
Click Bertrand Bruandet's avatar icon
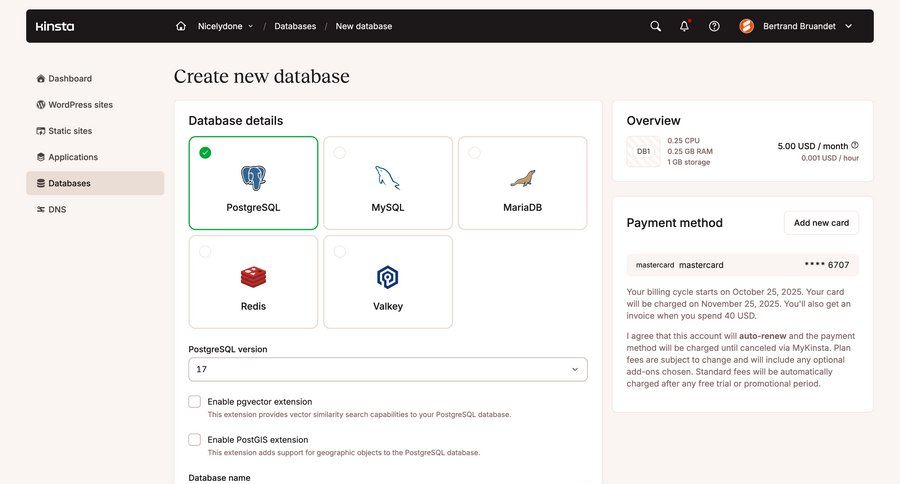pyautogui.click(x=746, y=26)
